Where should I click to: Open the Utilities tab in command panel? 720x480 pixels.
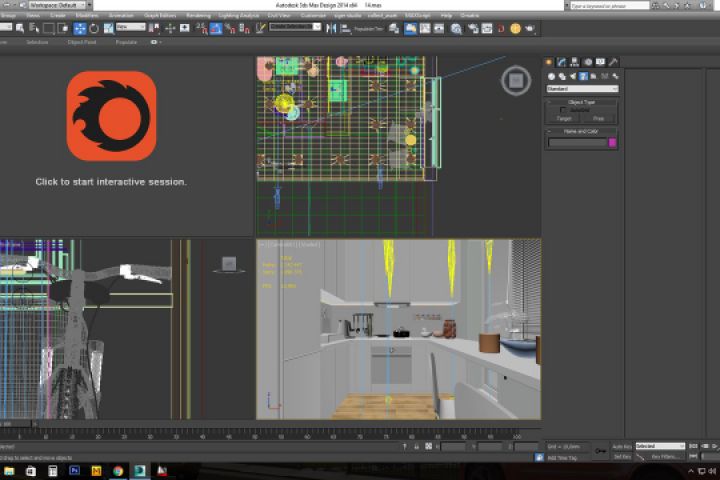[611, 63]
